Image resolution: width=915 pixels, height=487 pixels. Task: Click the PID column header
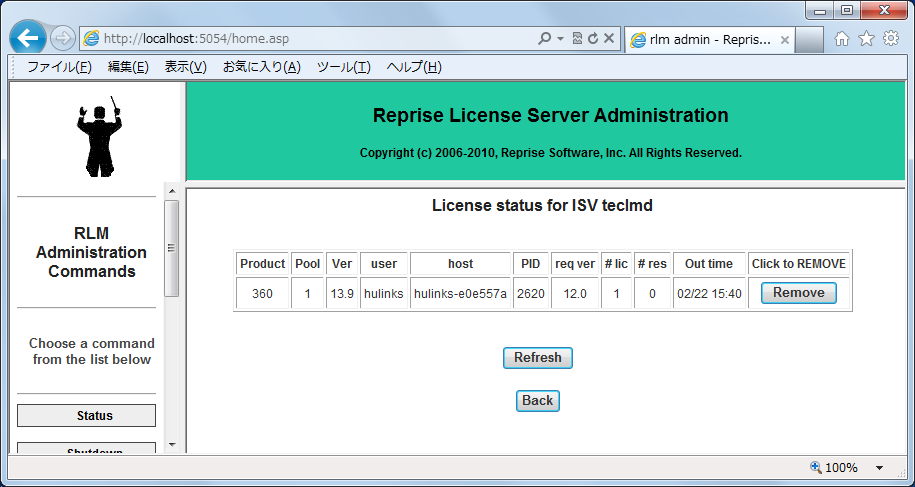[x=531, y=264]
